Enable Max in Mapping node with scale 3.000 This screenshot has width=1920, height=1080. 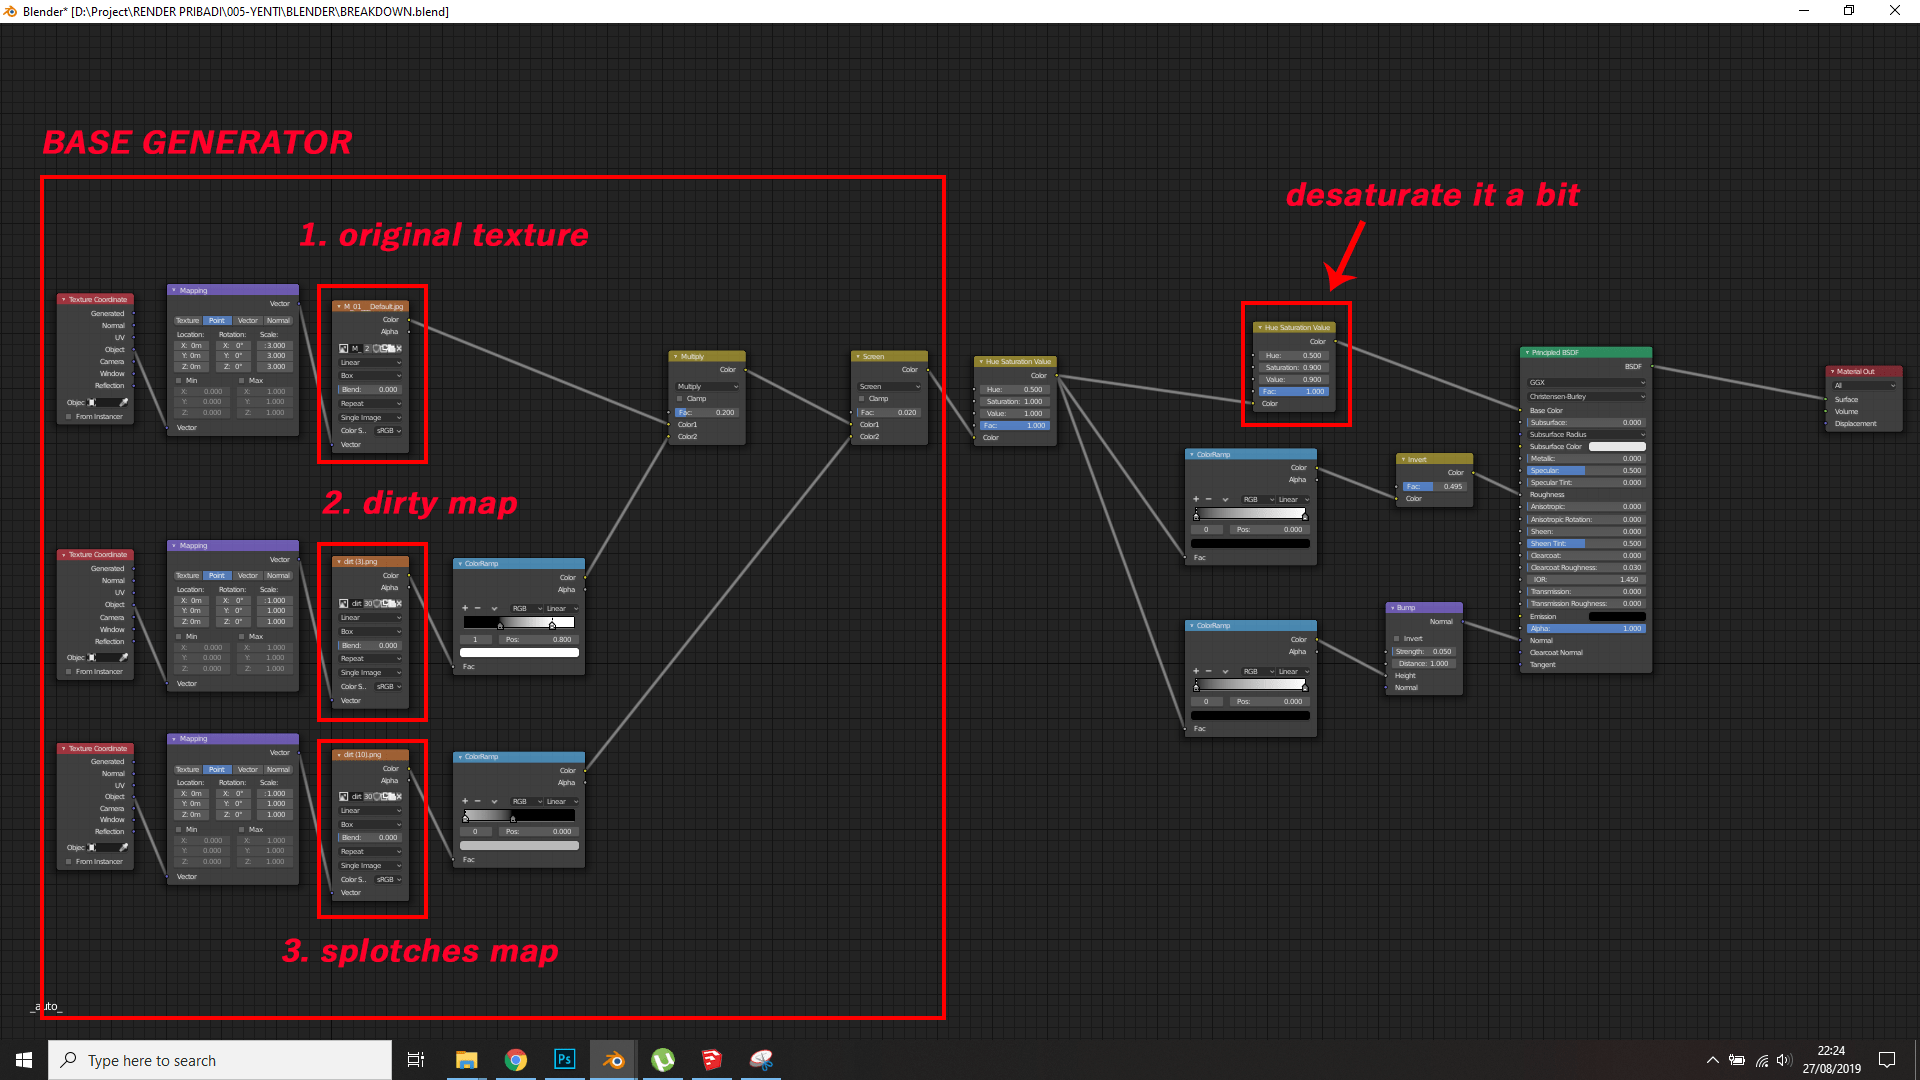pos(242,381)
